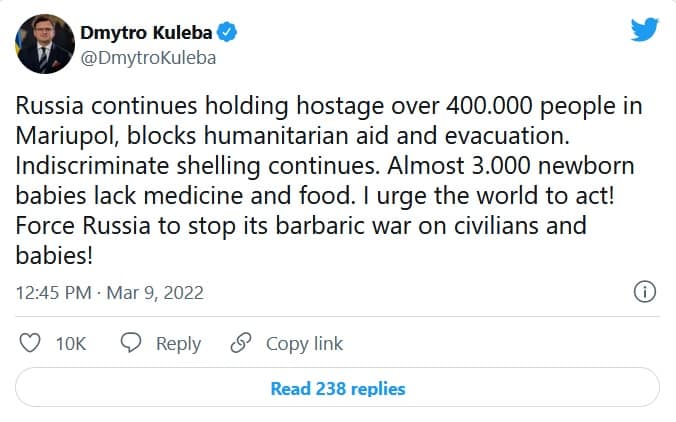
Task: Select the Reply text label
Action: 178,343
